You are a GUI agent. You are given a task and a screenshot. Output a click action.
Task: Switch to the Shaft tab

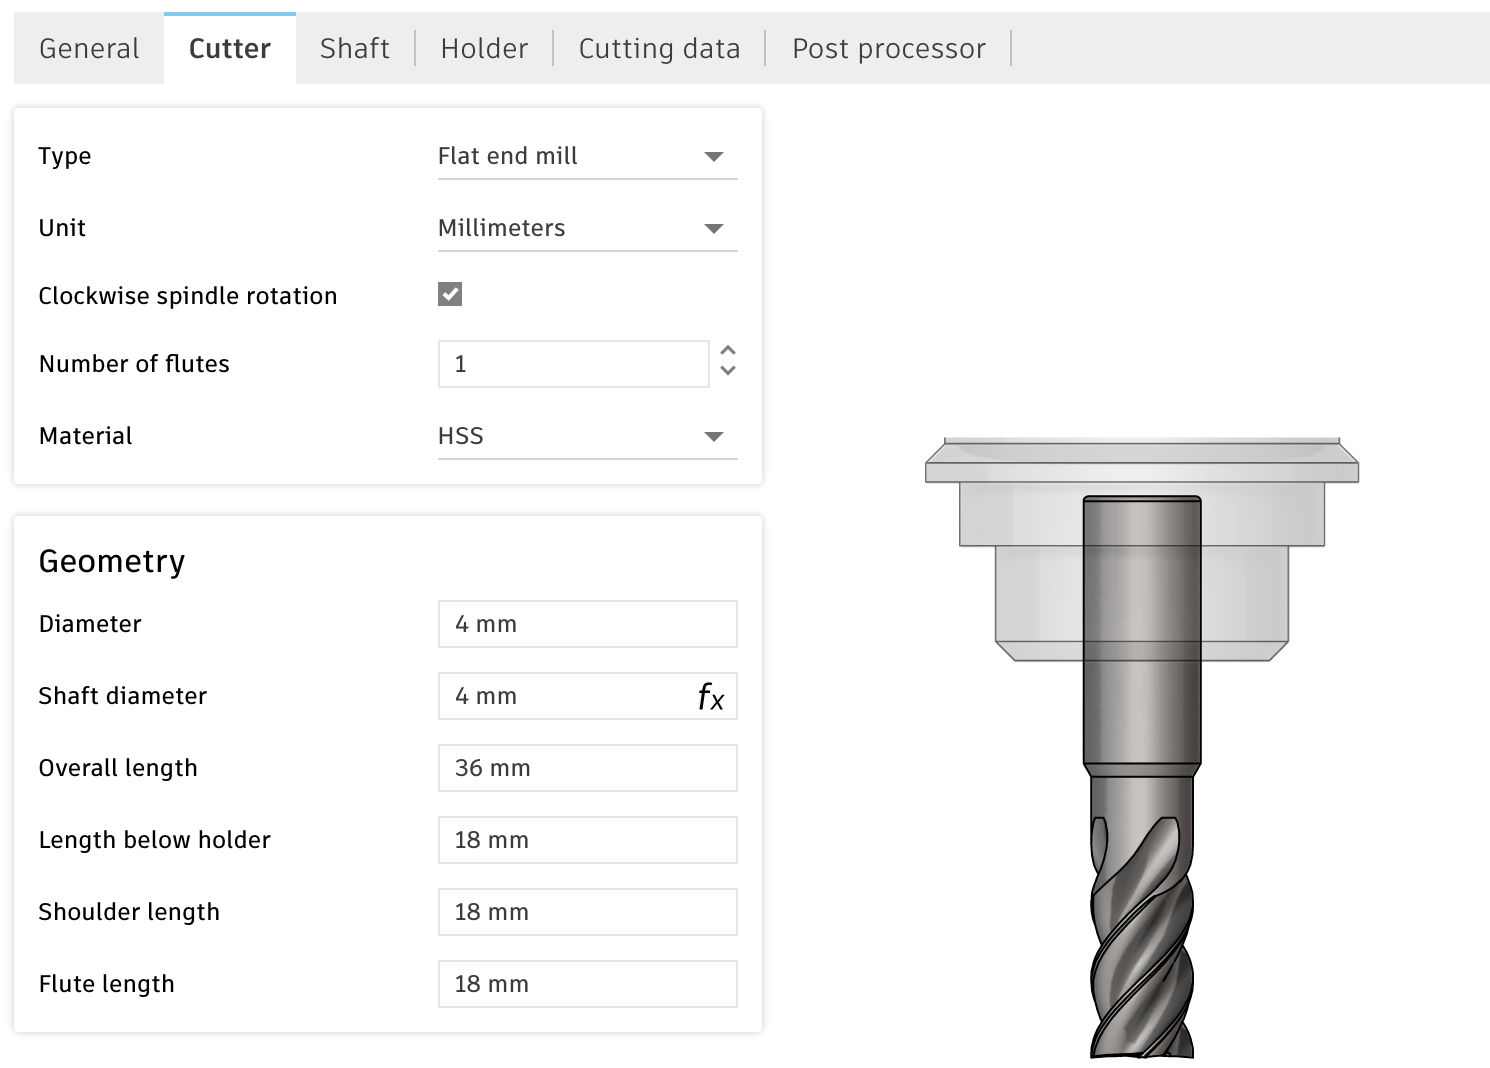point(354,49)
